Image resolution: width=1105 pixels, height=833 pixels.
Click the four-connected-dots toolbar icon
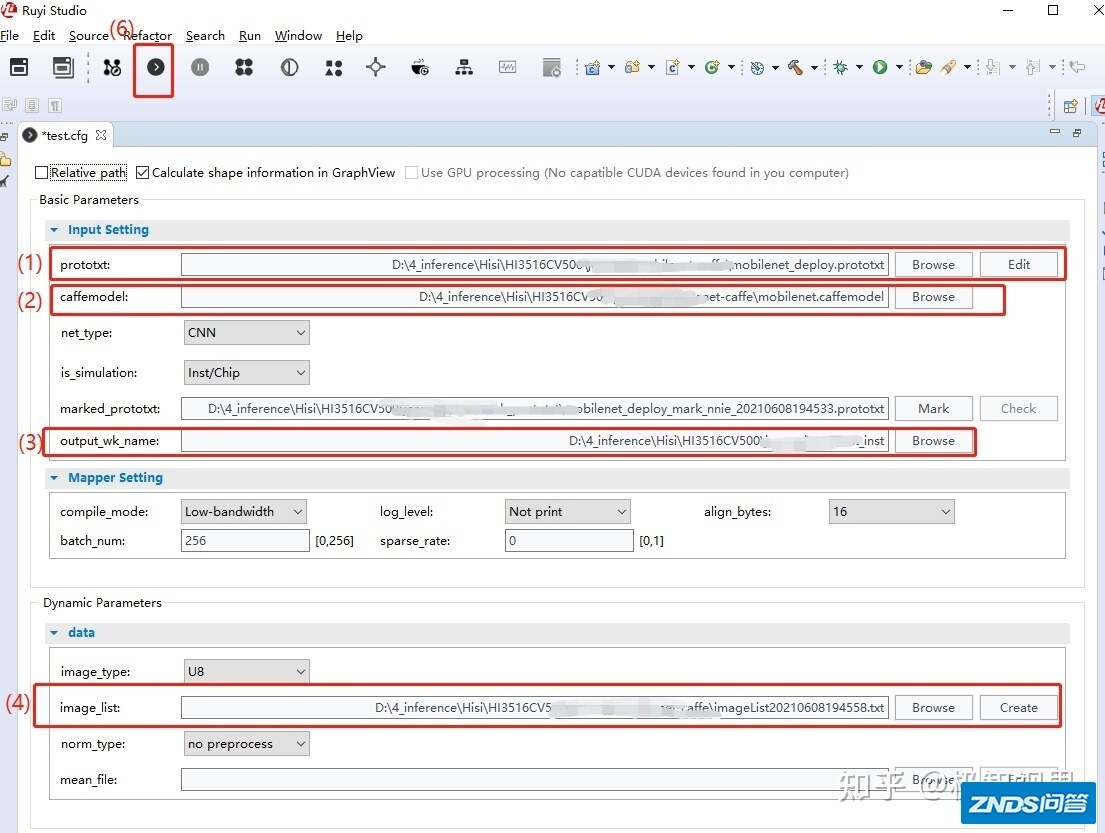pyautogui.click(x=244, y=67)
